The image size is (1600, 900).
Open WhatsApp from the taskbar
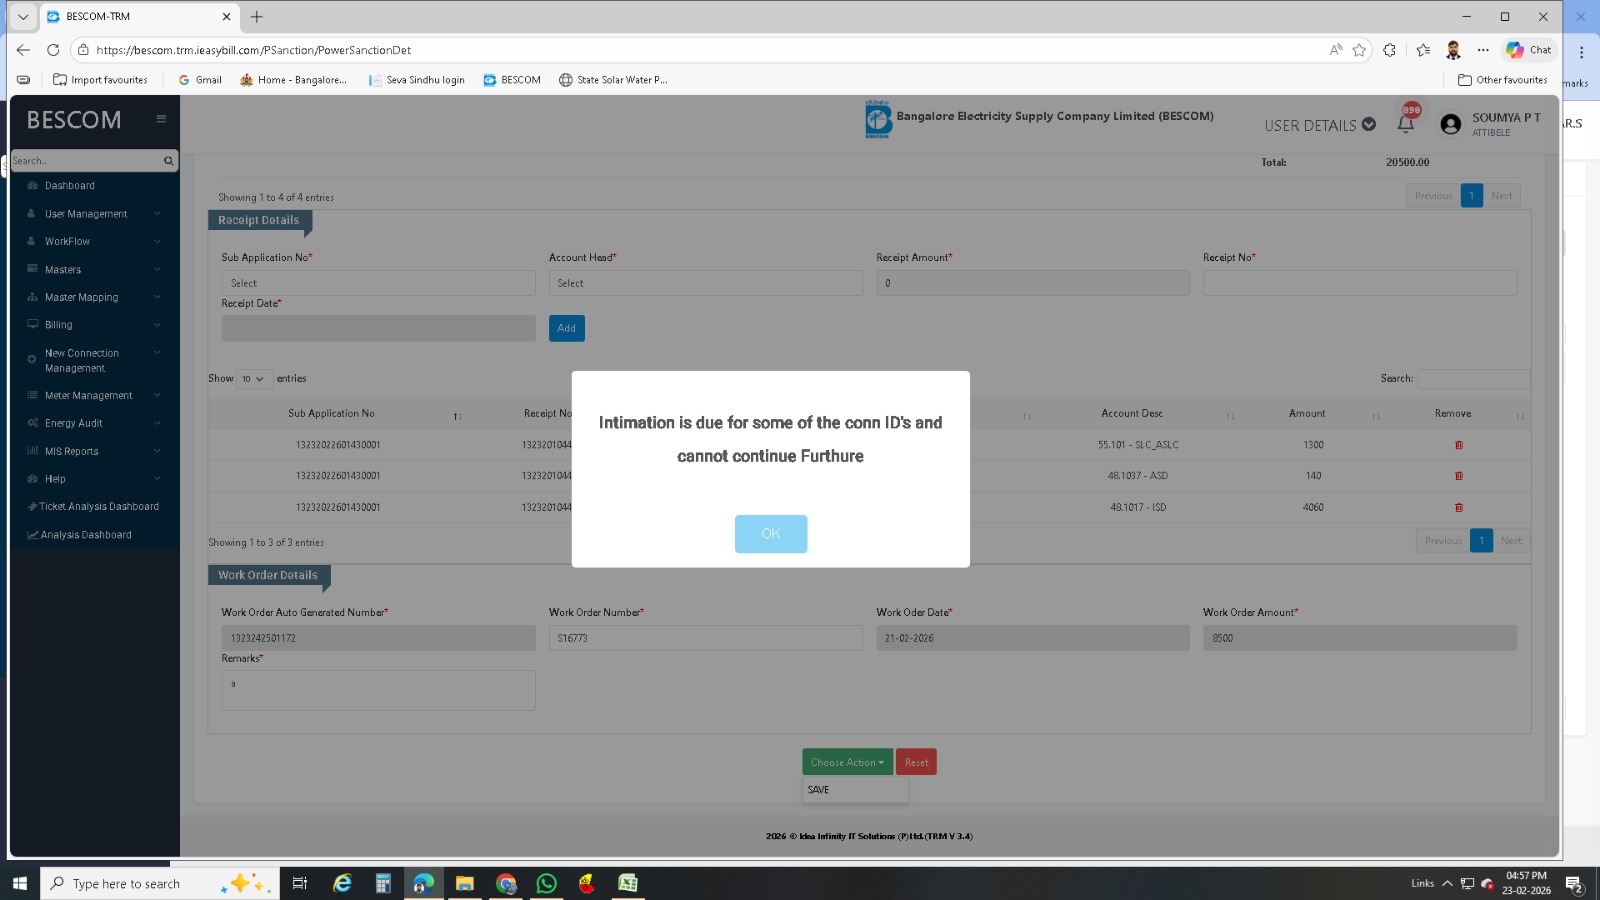(546, 883)
